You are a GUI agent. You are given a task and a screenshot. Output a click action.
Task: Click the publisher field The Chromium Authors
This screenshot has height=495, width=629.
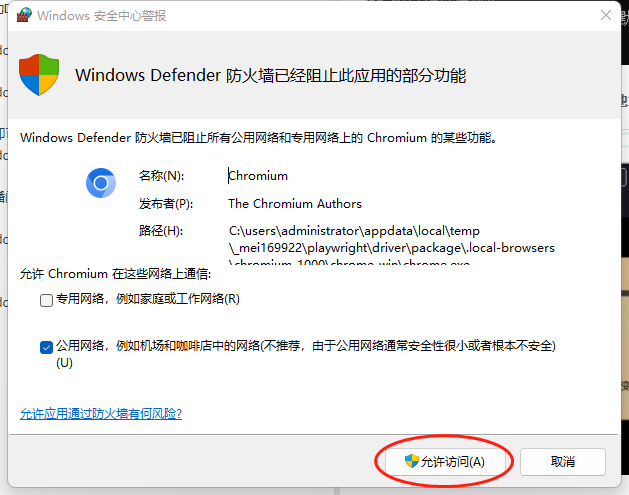point(295,204)
